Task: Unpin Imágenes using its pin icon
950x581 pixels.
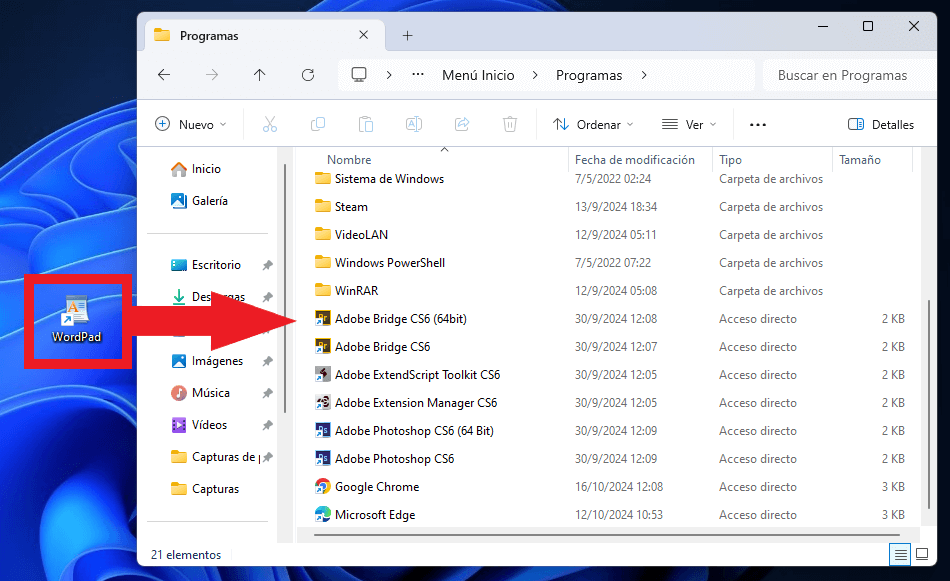Action: [x=267, y=361]
